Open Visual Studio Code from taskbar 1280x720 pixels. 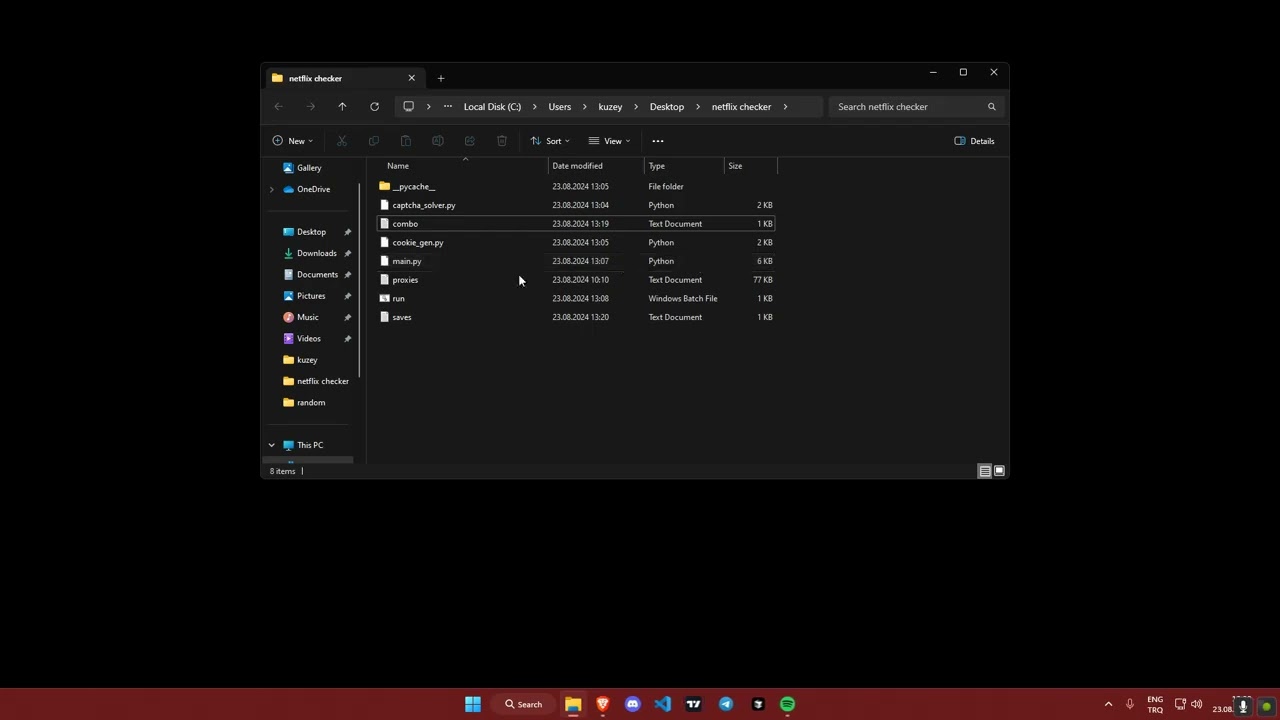pyautogui.click(x=663, y=704)
